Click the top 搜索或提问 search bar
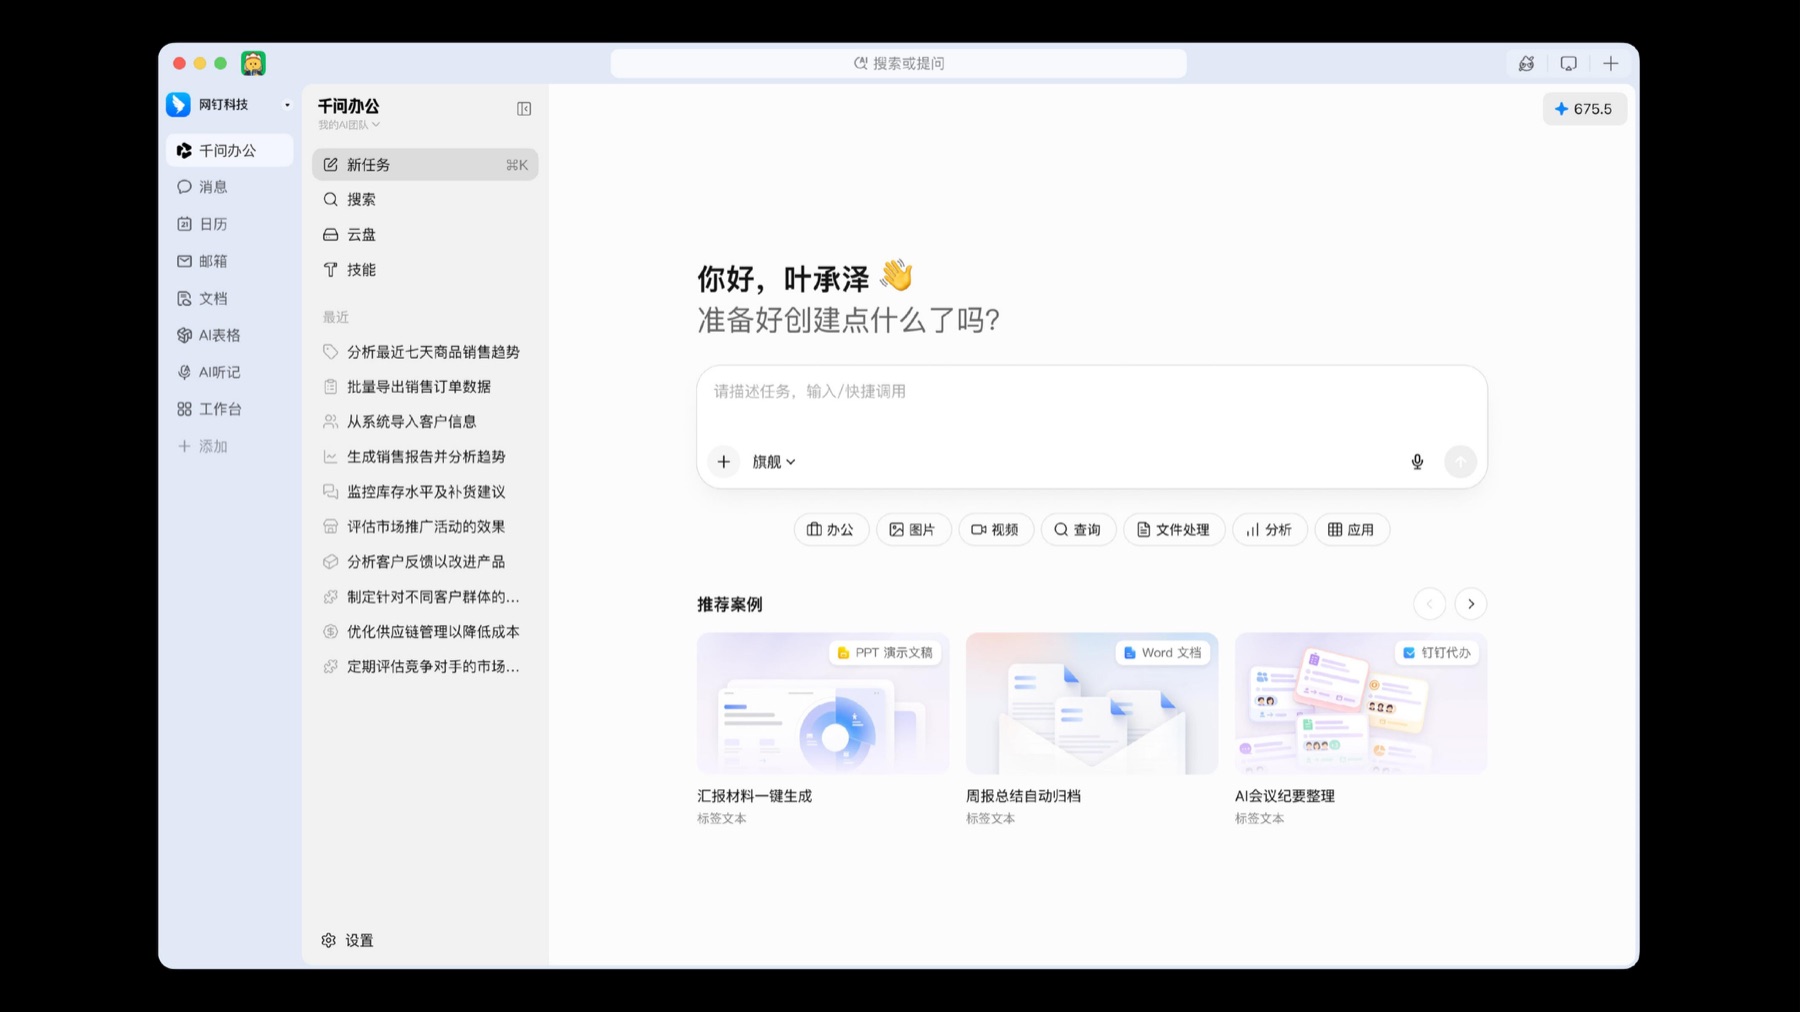Screen dimensions: 1800x1012 [x=898, y=63]
